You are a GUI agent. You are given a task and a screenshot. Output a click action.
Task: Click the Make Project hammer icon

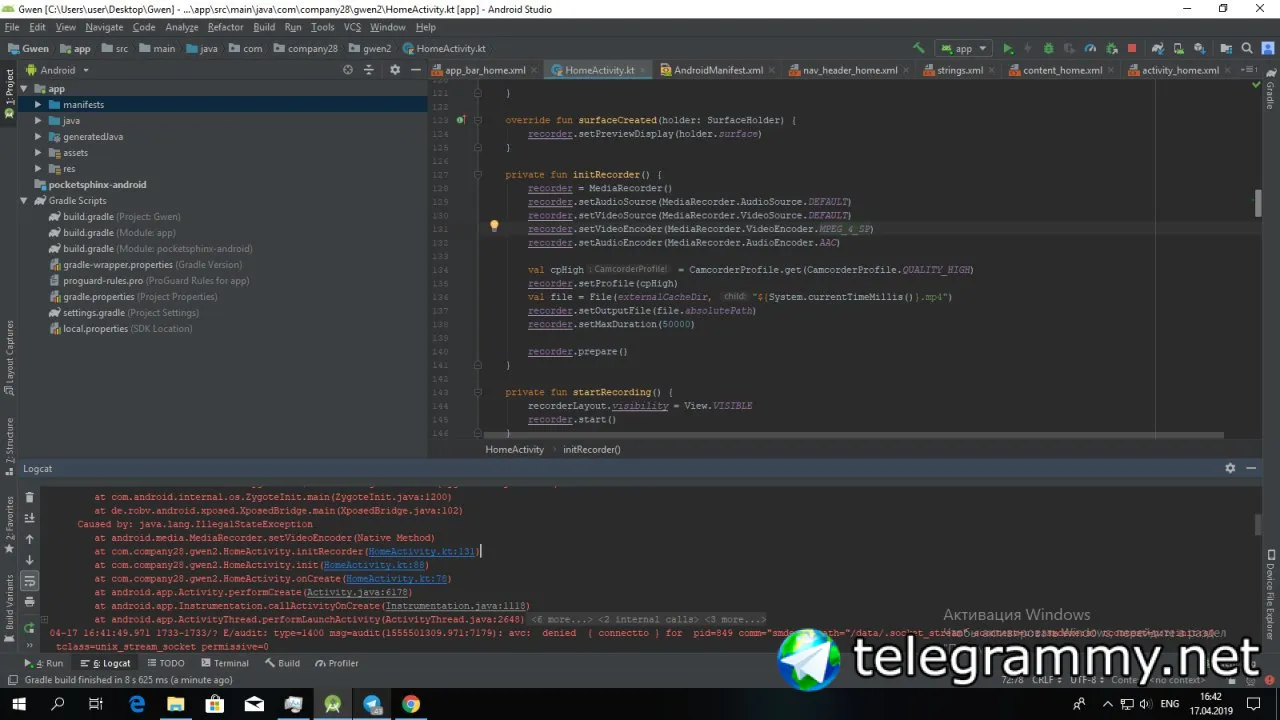click(x=919, y=48)
